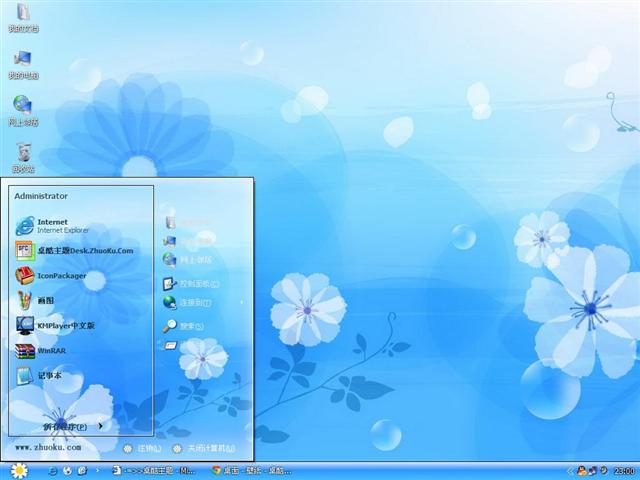Image resolution: width=640 pixels, height=480 pixels.
Task: Expand hidden system tray icons
Action: click(570, 471)
